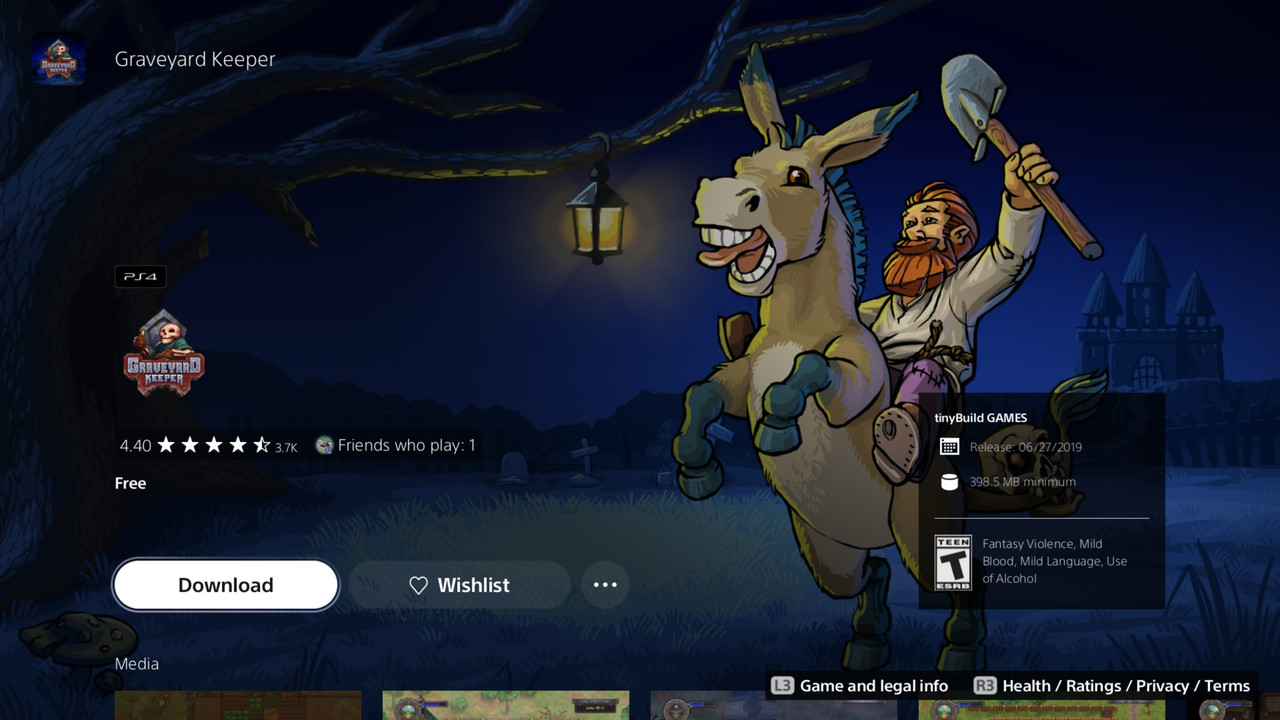Open the first media thumbnail
This screenshot has width=1280, height=720.
(238, 705)
